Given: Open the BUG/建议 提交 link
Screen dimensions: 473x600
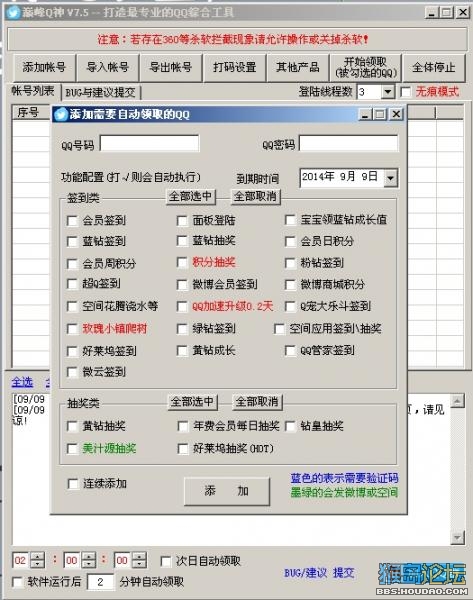Looking at the screenshot, I should point(319,573).
